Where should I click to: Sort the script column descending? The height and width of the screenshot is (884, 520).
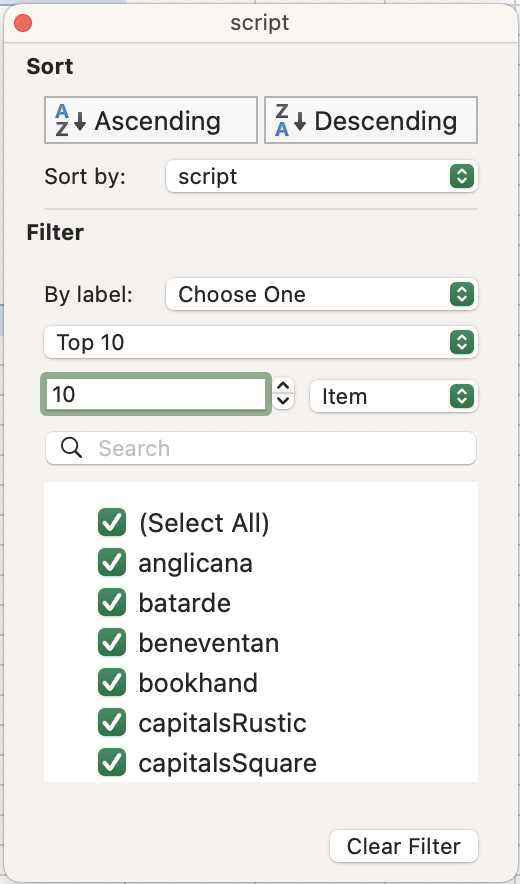click(371, 120)
